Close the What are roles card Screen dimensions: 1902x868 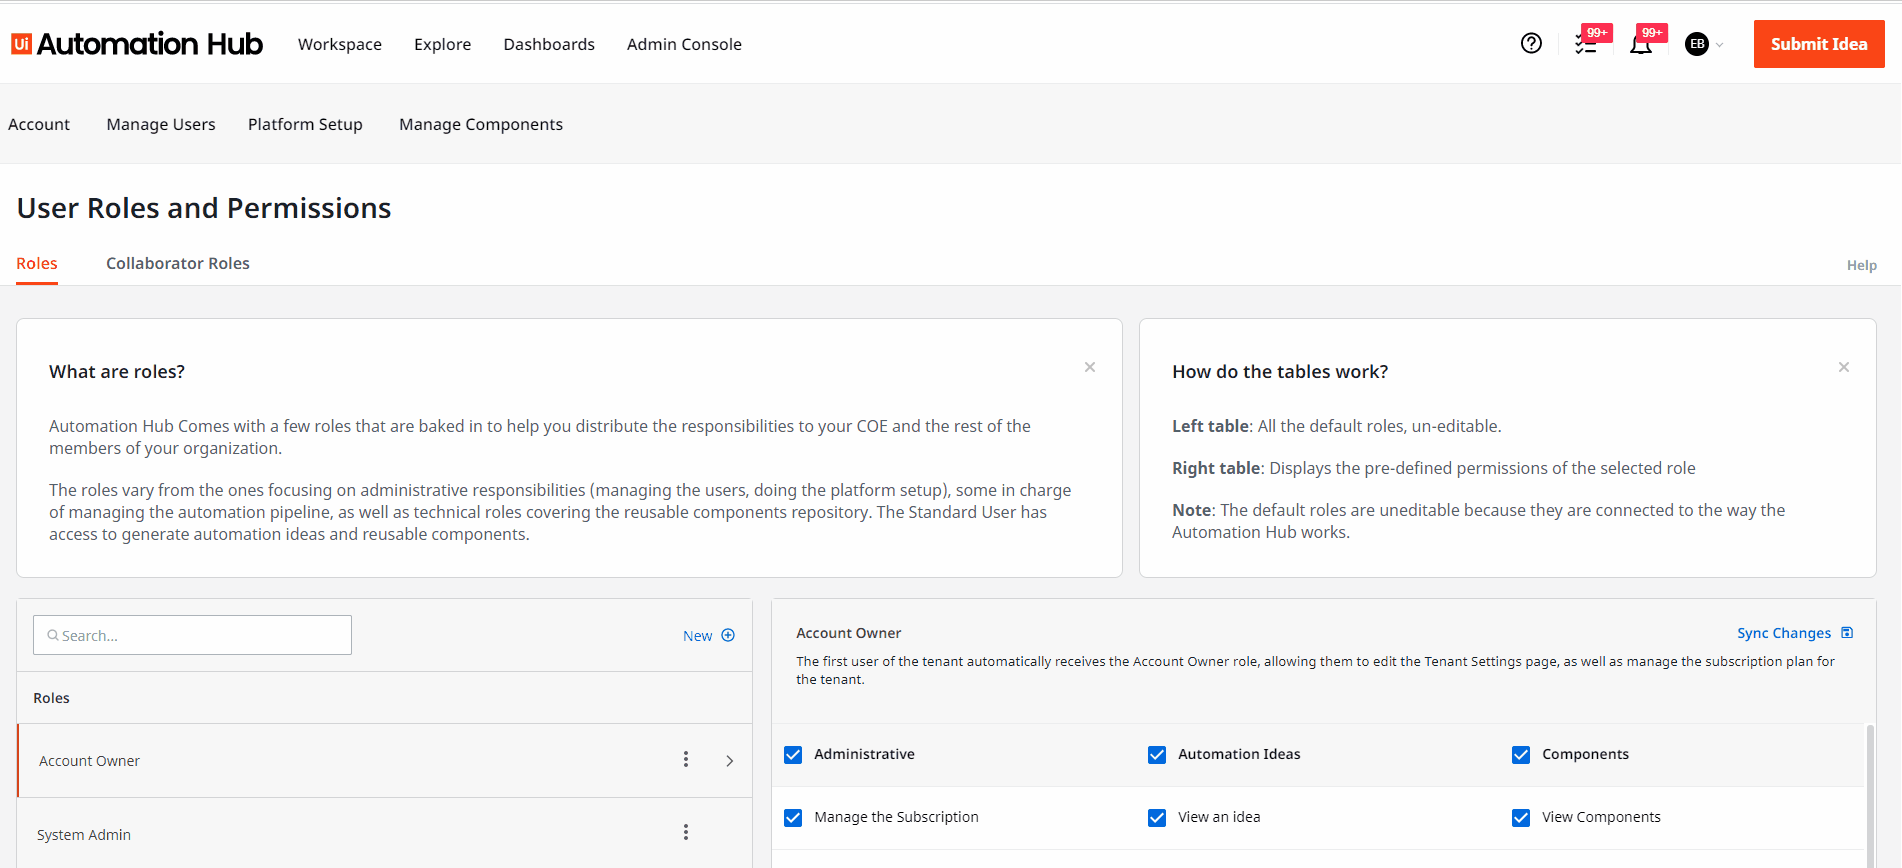click(1090, 367)
